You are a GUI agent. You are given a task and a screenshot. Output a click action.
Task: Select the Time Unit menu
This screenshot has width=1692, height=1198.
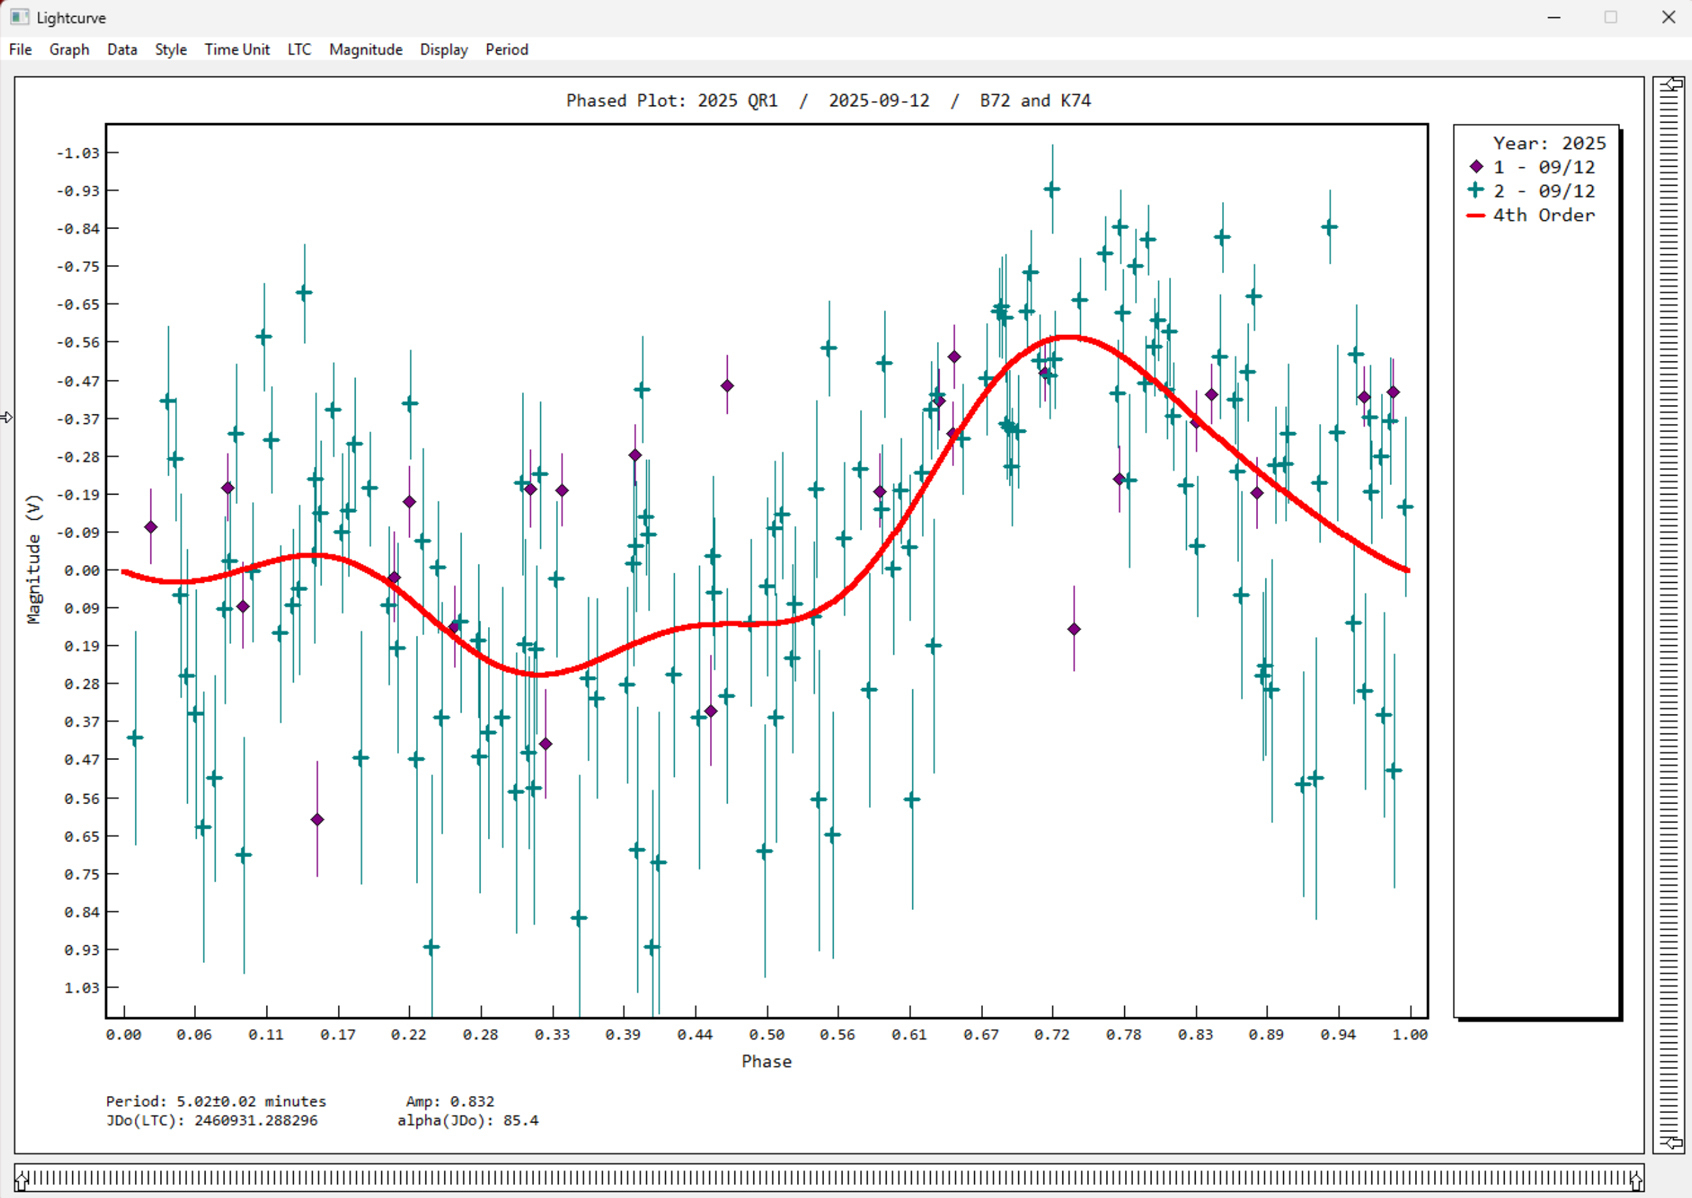click(x=237, y=49)
